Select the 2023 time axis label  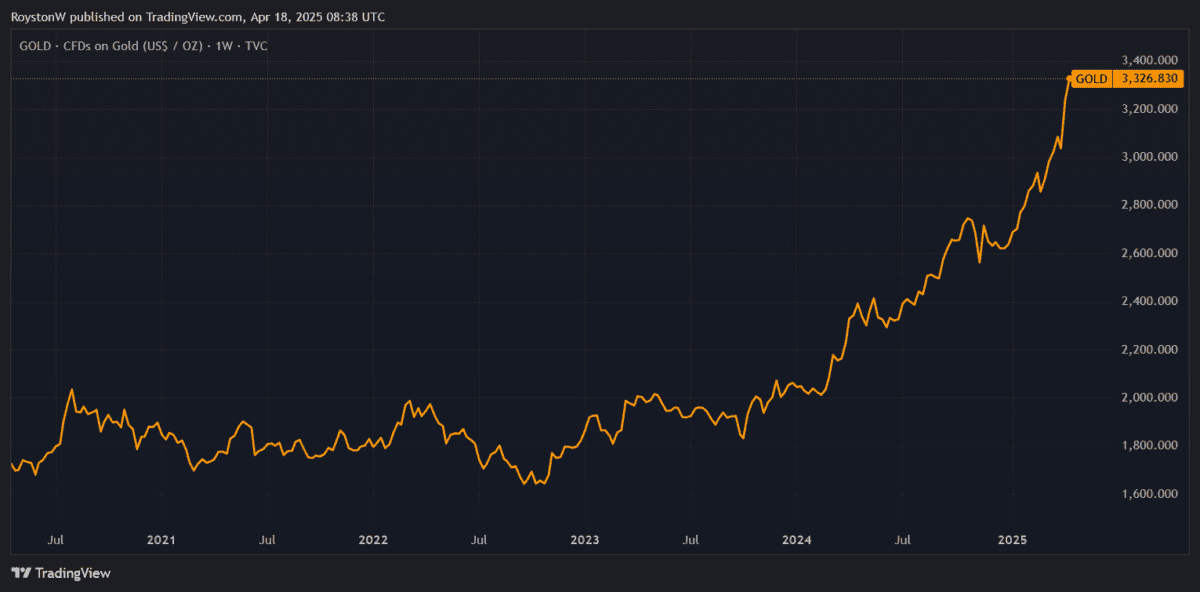tap(585, 540)
